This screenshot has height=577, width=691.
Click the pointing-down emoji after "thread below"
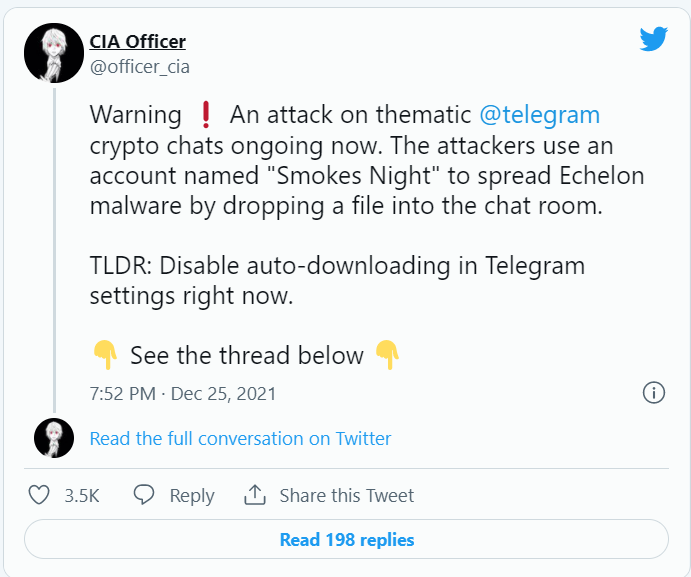(x=387, y=355)
